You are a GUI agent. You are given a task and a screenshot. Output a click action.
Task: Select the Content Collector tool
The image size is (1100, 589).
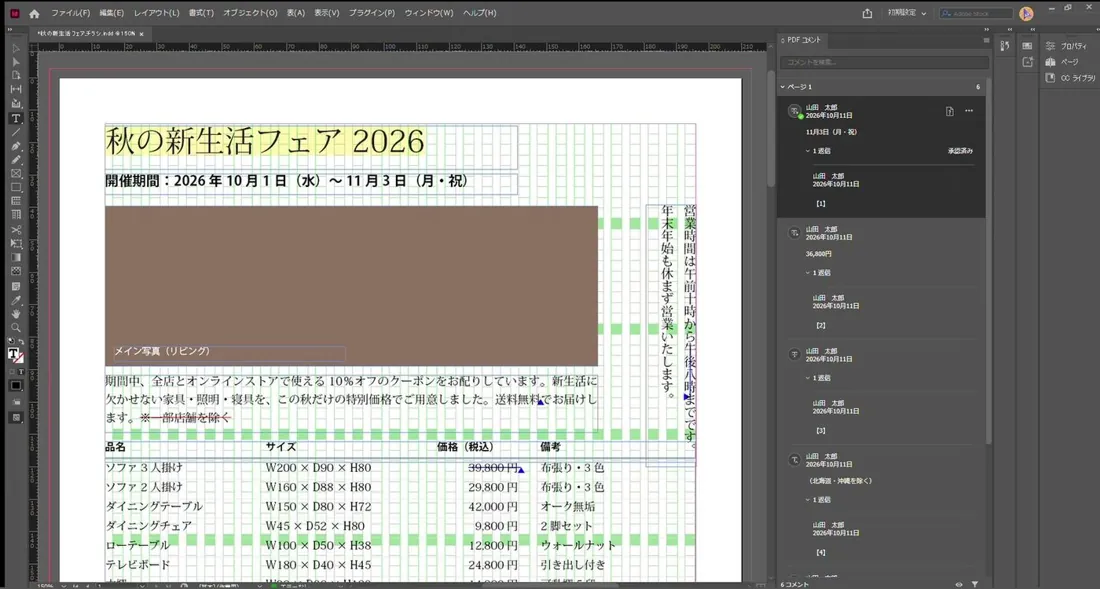(16, 103)
